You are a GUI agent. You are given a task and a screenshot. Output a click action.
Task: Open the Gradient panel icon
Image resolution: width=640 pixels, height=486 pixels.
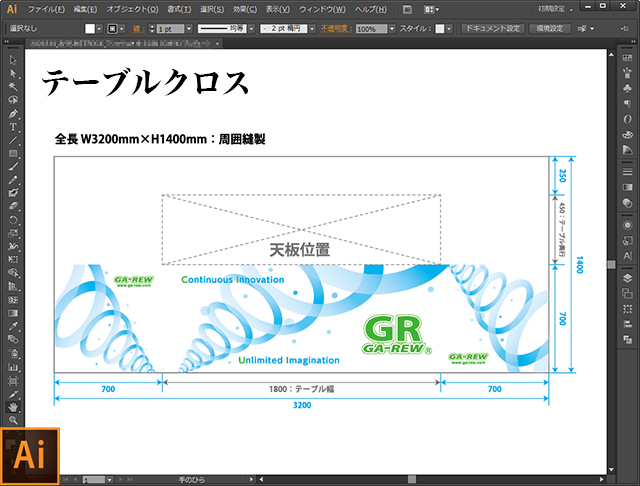627,187
